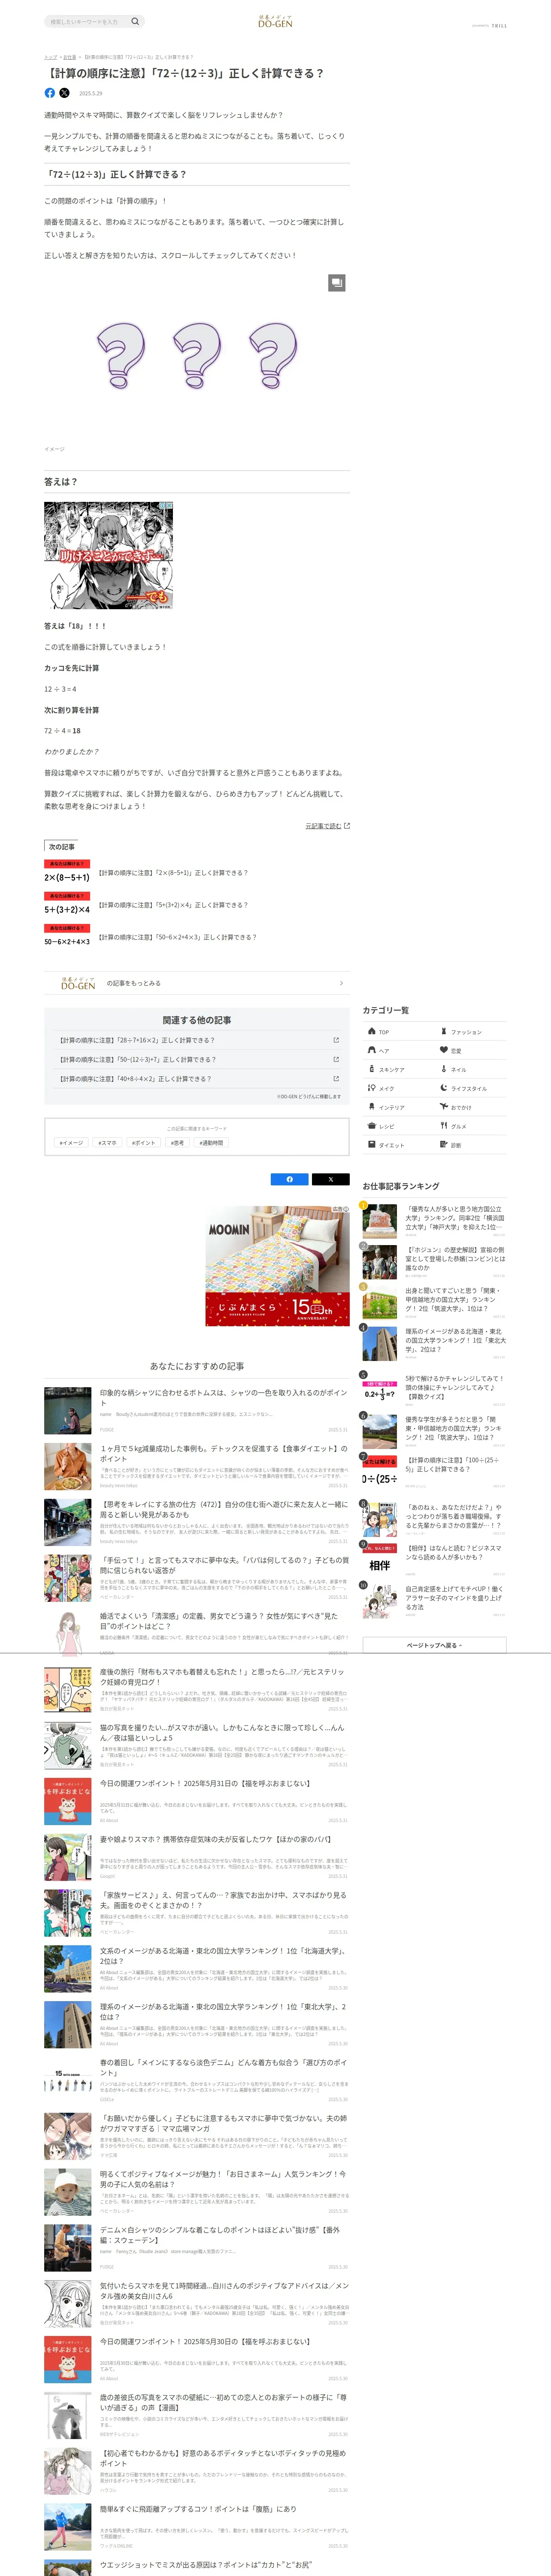Click the comment bubble icon above quiz image
Screen dimensions: 551x2576
point(337,283)
